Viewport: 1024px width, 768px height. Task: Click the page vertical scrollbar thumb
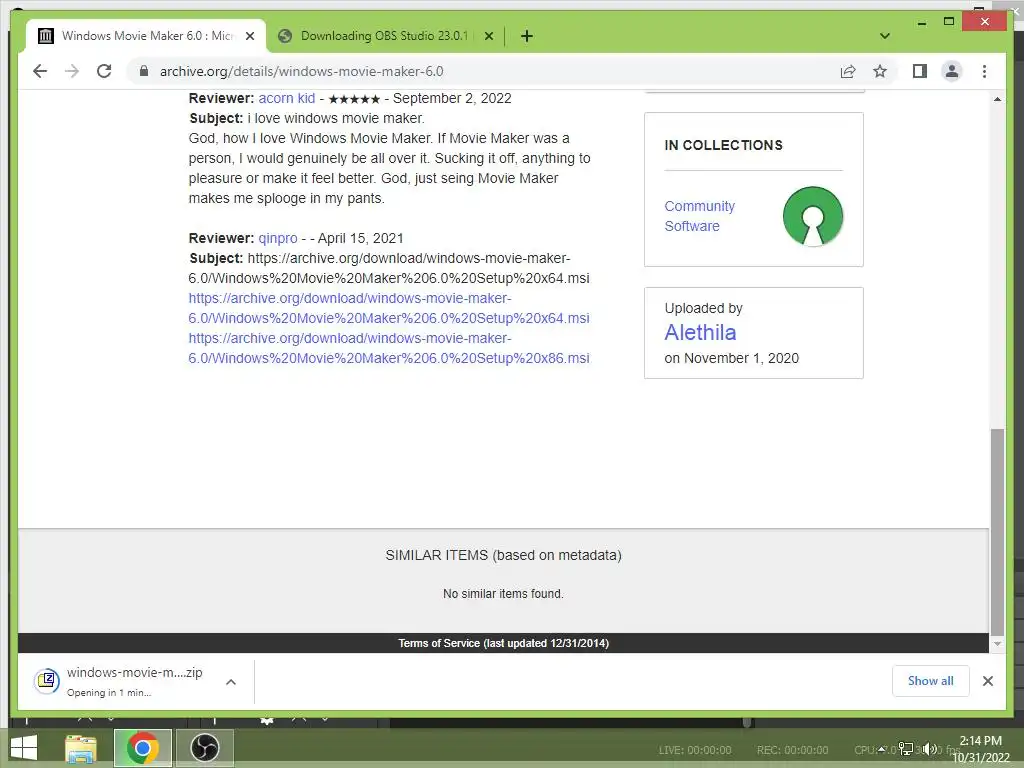tap(997, 532)
